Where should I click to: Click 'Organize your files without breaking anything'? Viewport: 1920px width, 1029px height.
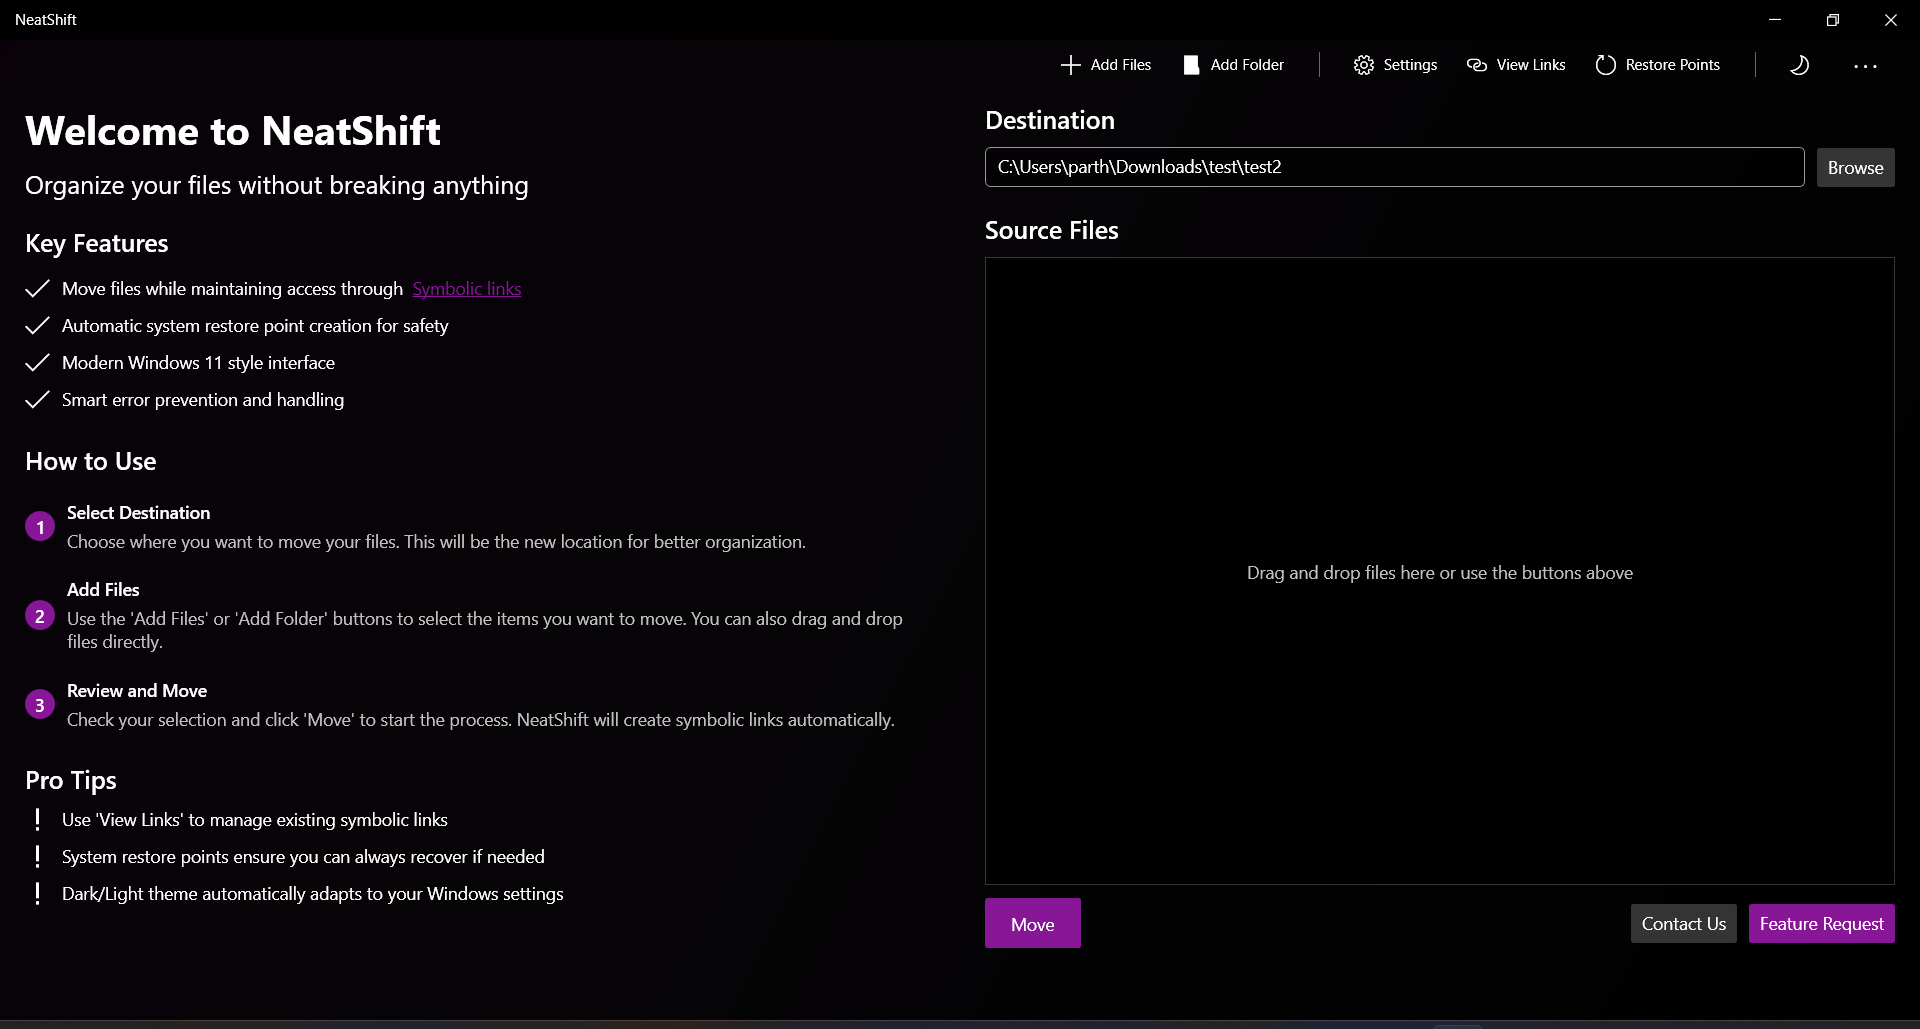tap(276, 186)
